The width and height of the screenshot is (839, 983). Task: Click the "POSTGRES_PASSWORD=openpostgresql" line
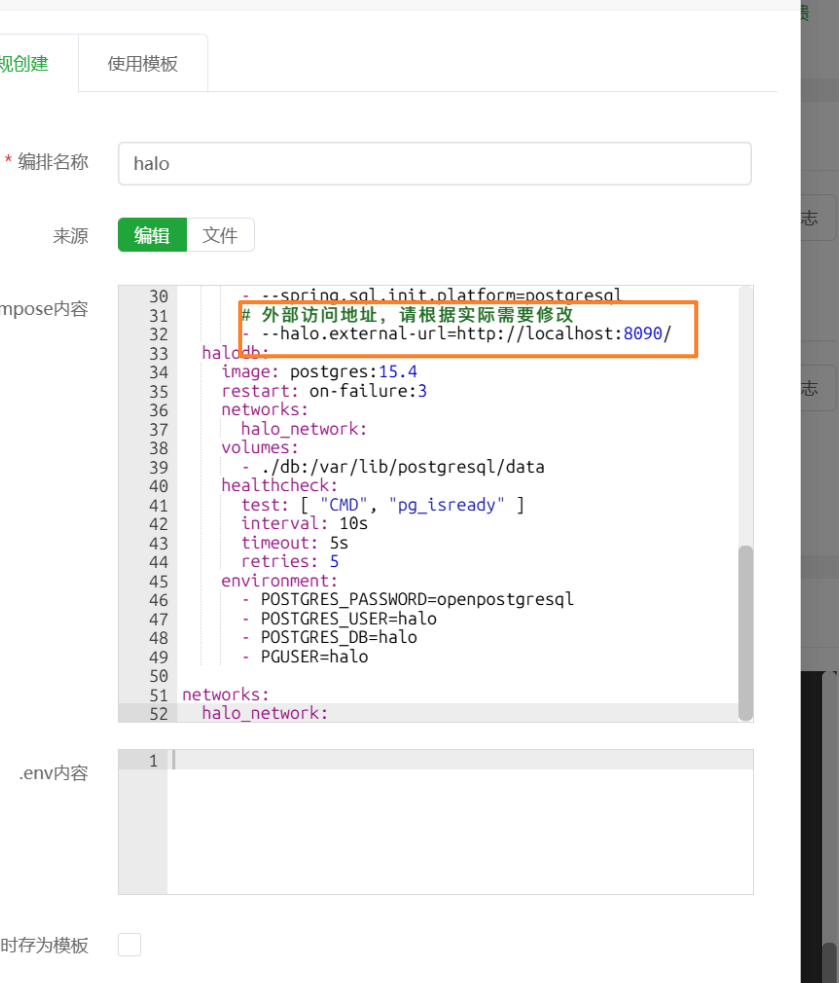click(x=417, y=600)
